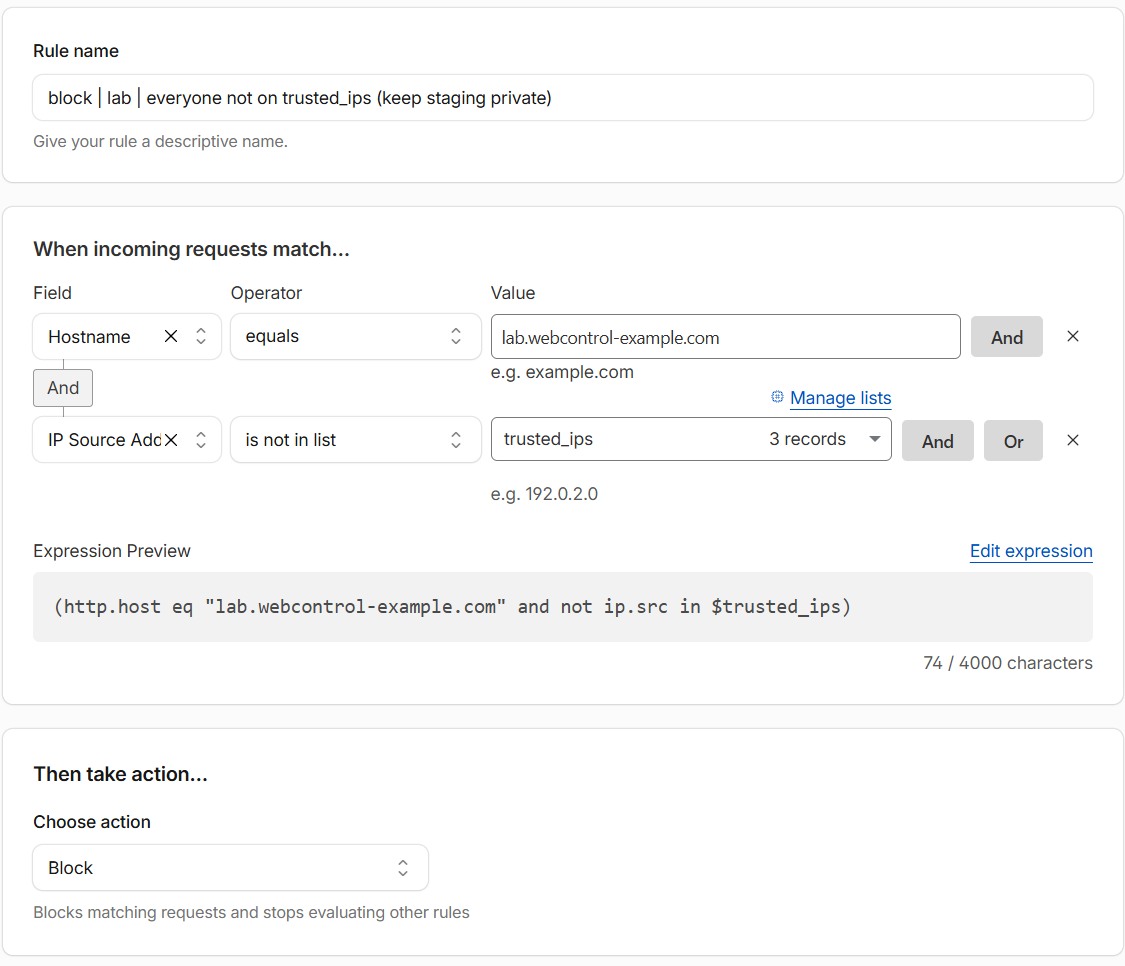The image size is (1125, 966).
Task: Click the 'Then take action...' heading
Action: click(121, 774)
